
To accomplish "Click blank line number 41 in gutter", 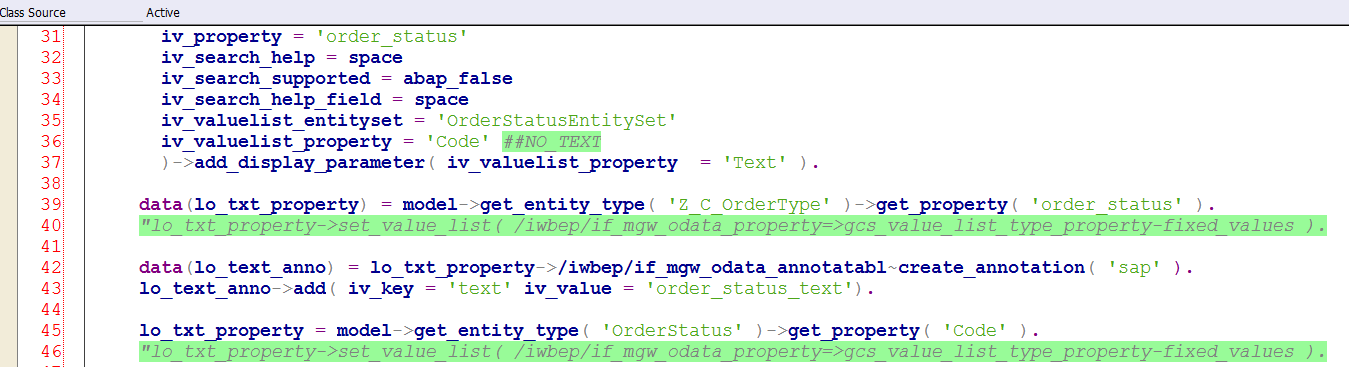I will [x=52, y=247].
